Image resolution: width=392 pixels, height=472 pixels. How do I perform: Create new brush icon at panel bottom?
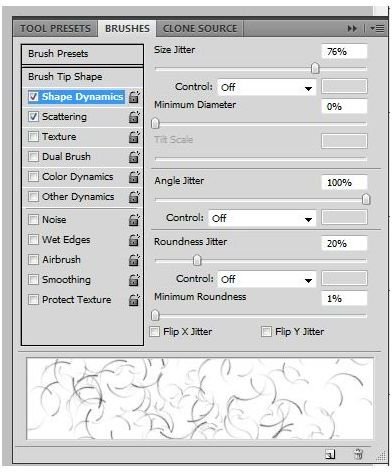point(330,454)
